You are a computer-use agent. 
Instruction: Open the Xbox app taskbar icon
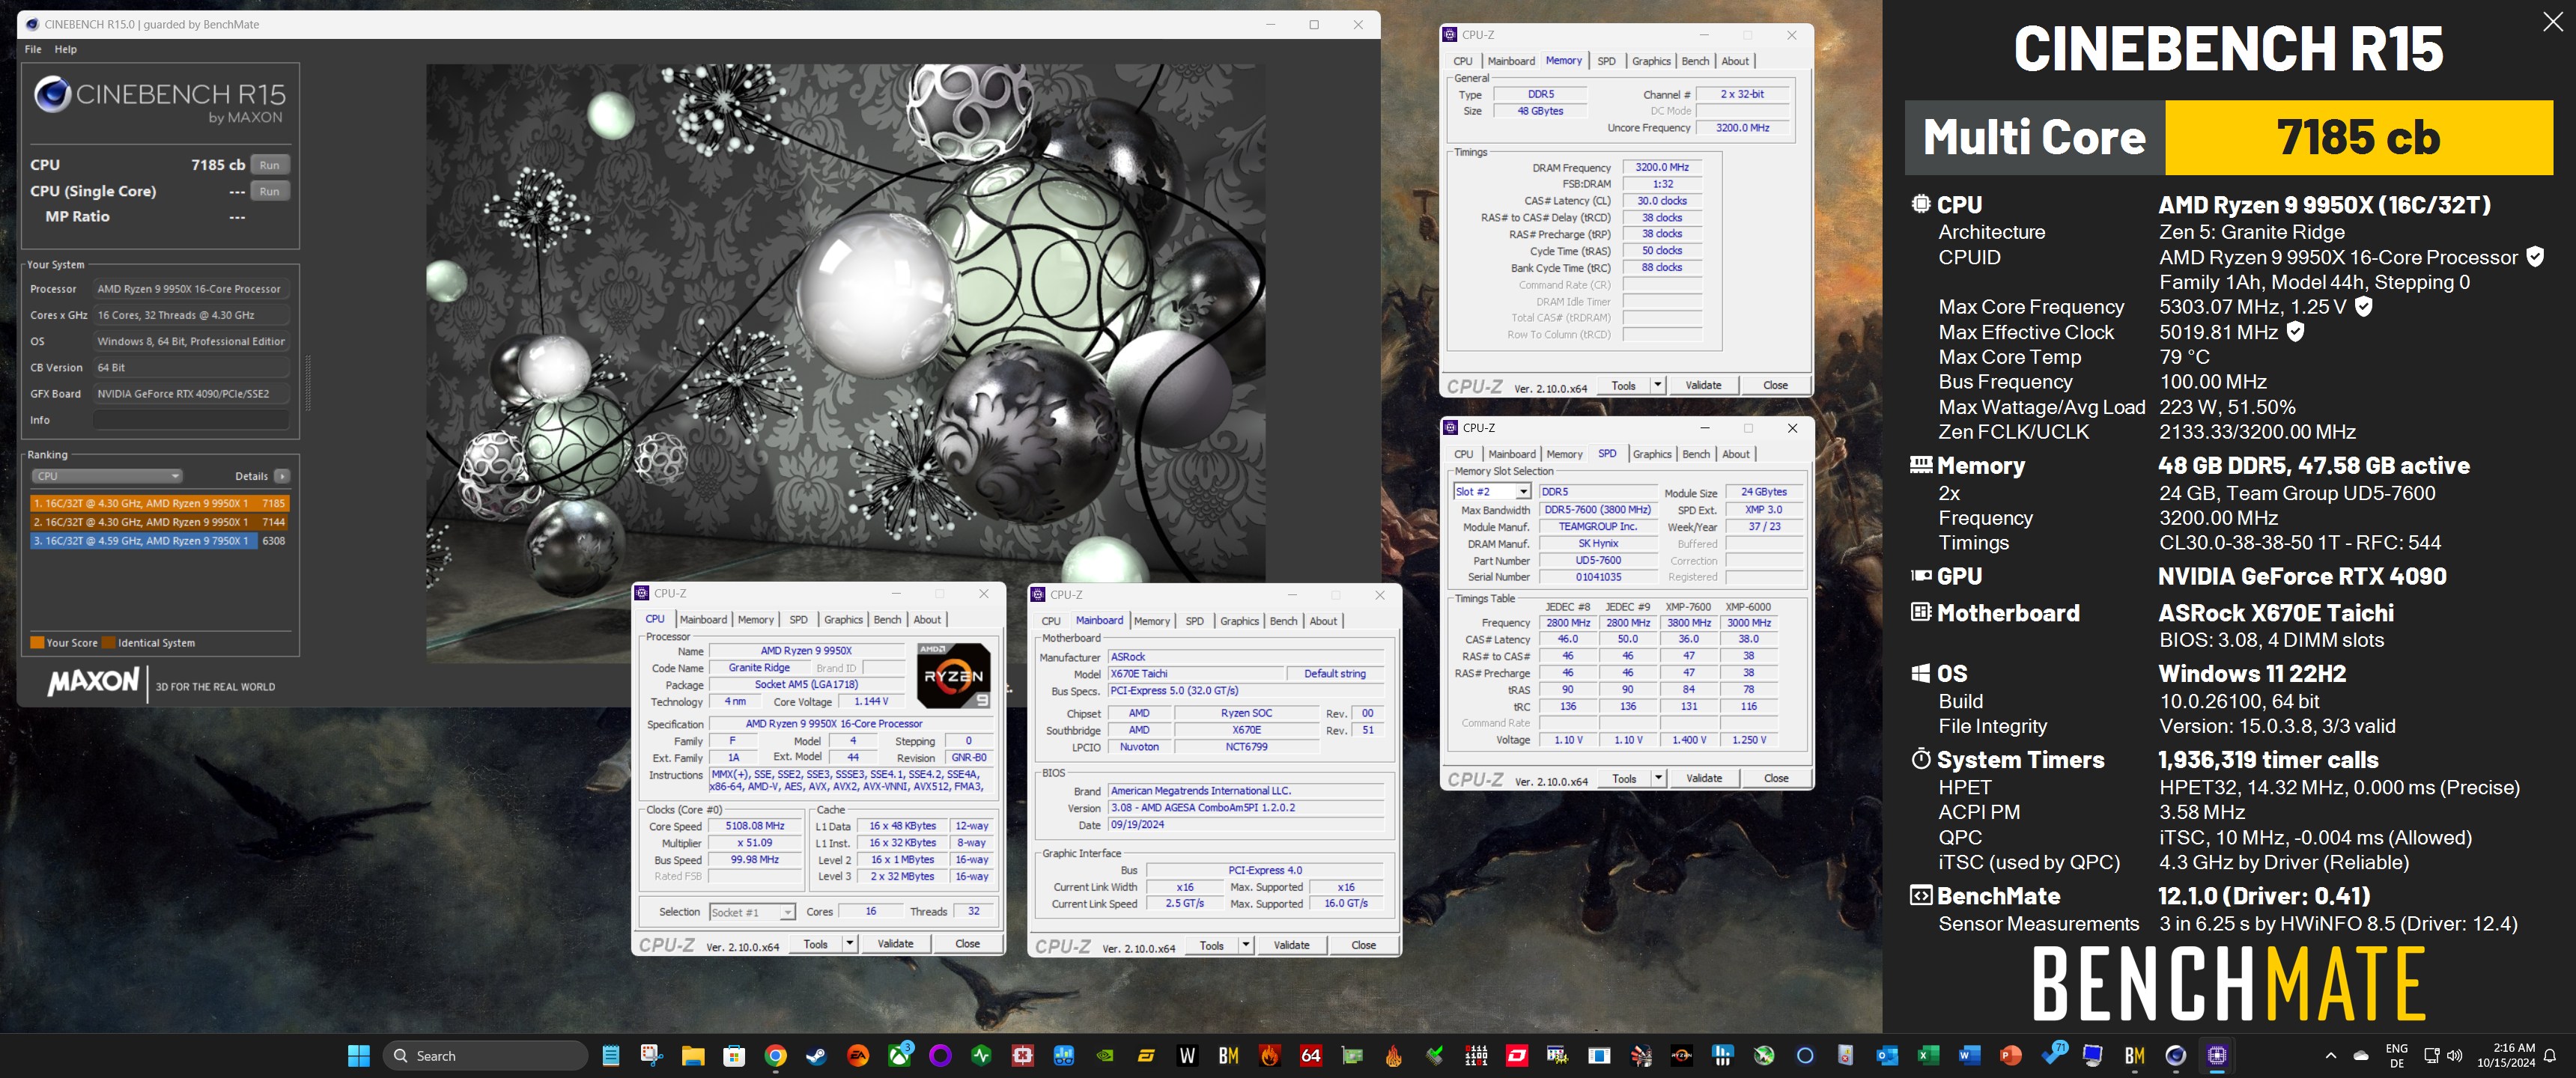[x=899, y=1056]
